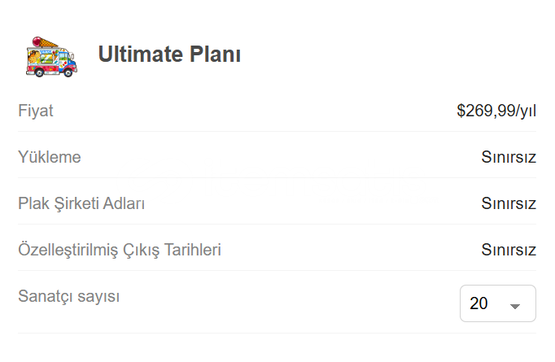Screen dimensions: 555x362
Task: Click Sınırsız value for Özelleştirilmiş Çıkış Tarihleri
Action: click(509, 250)
